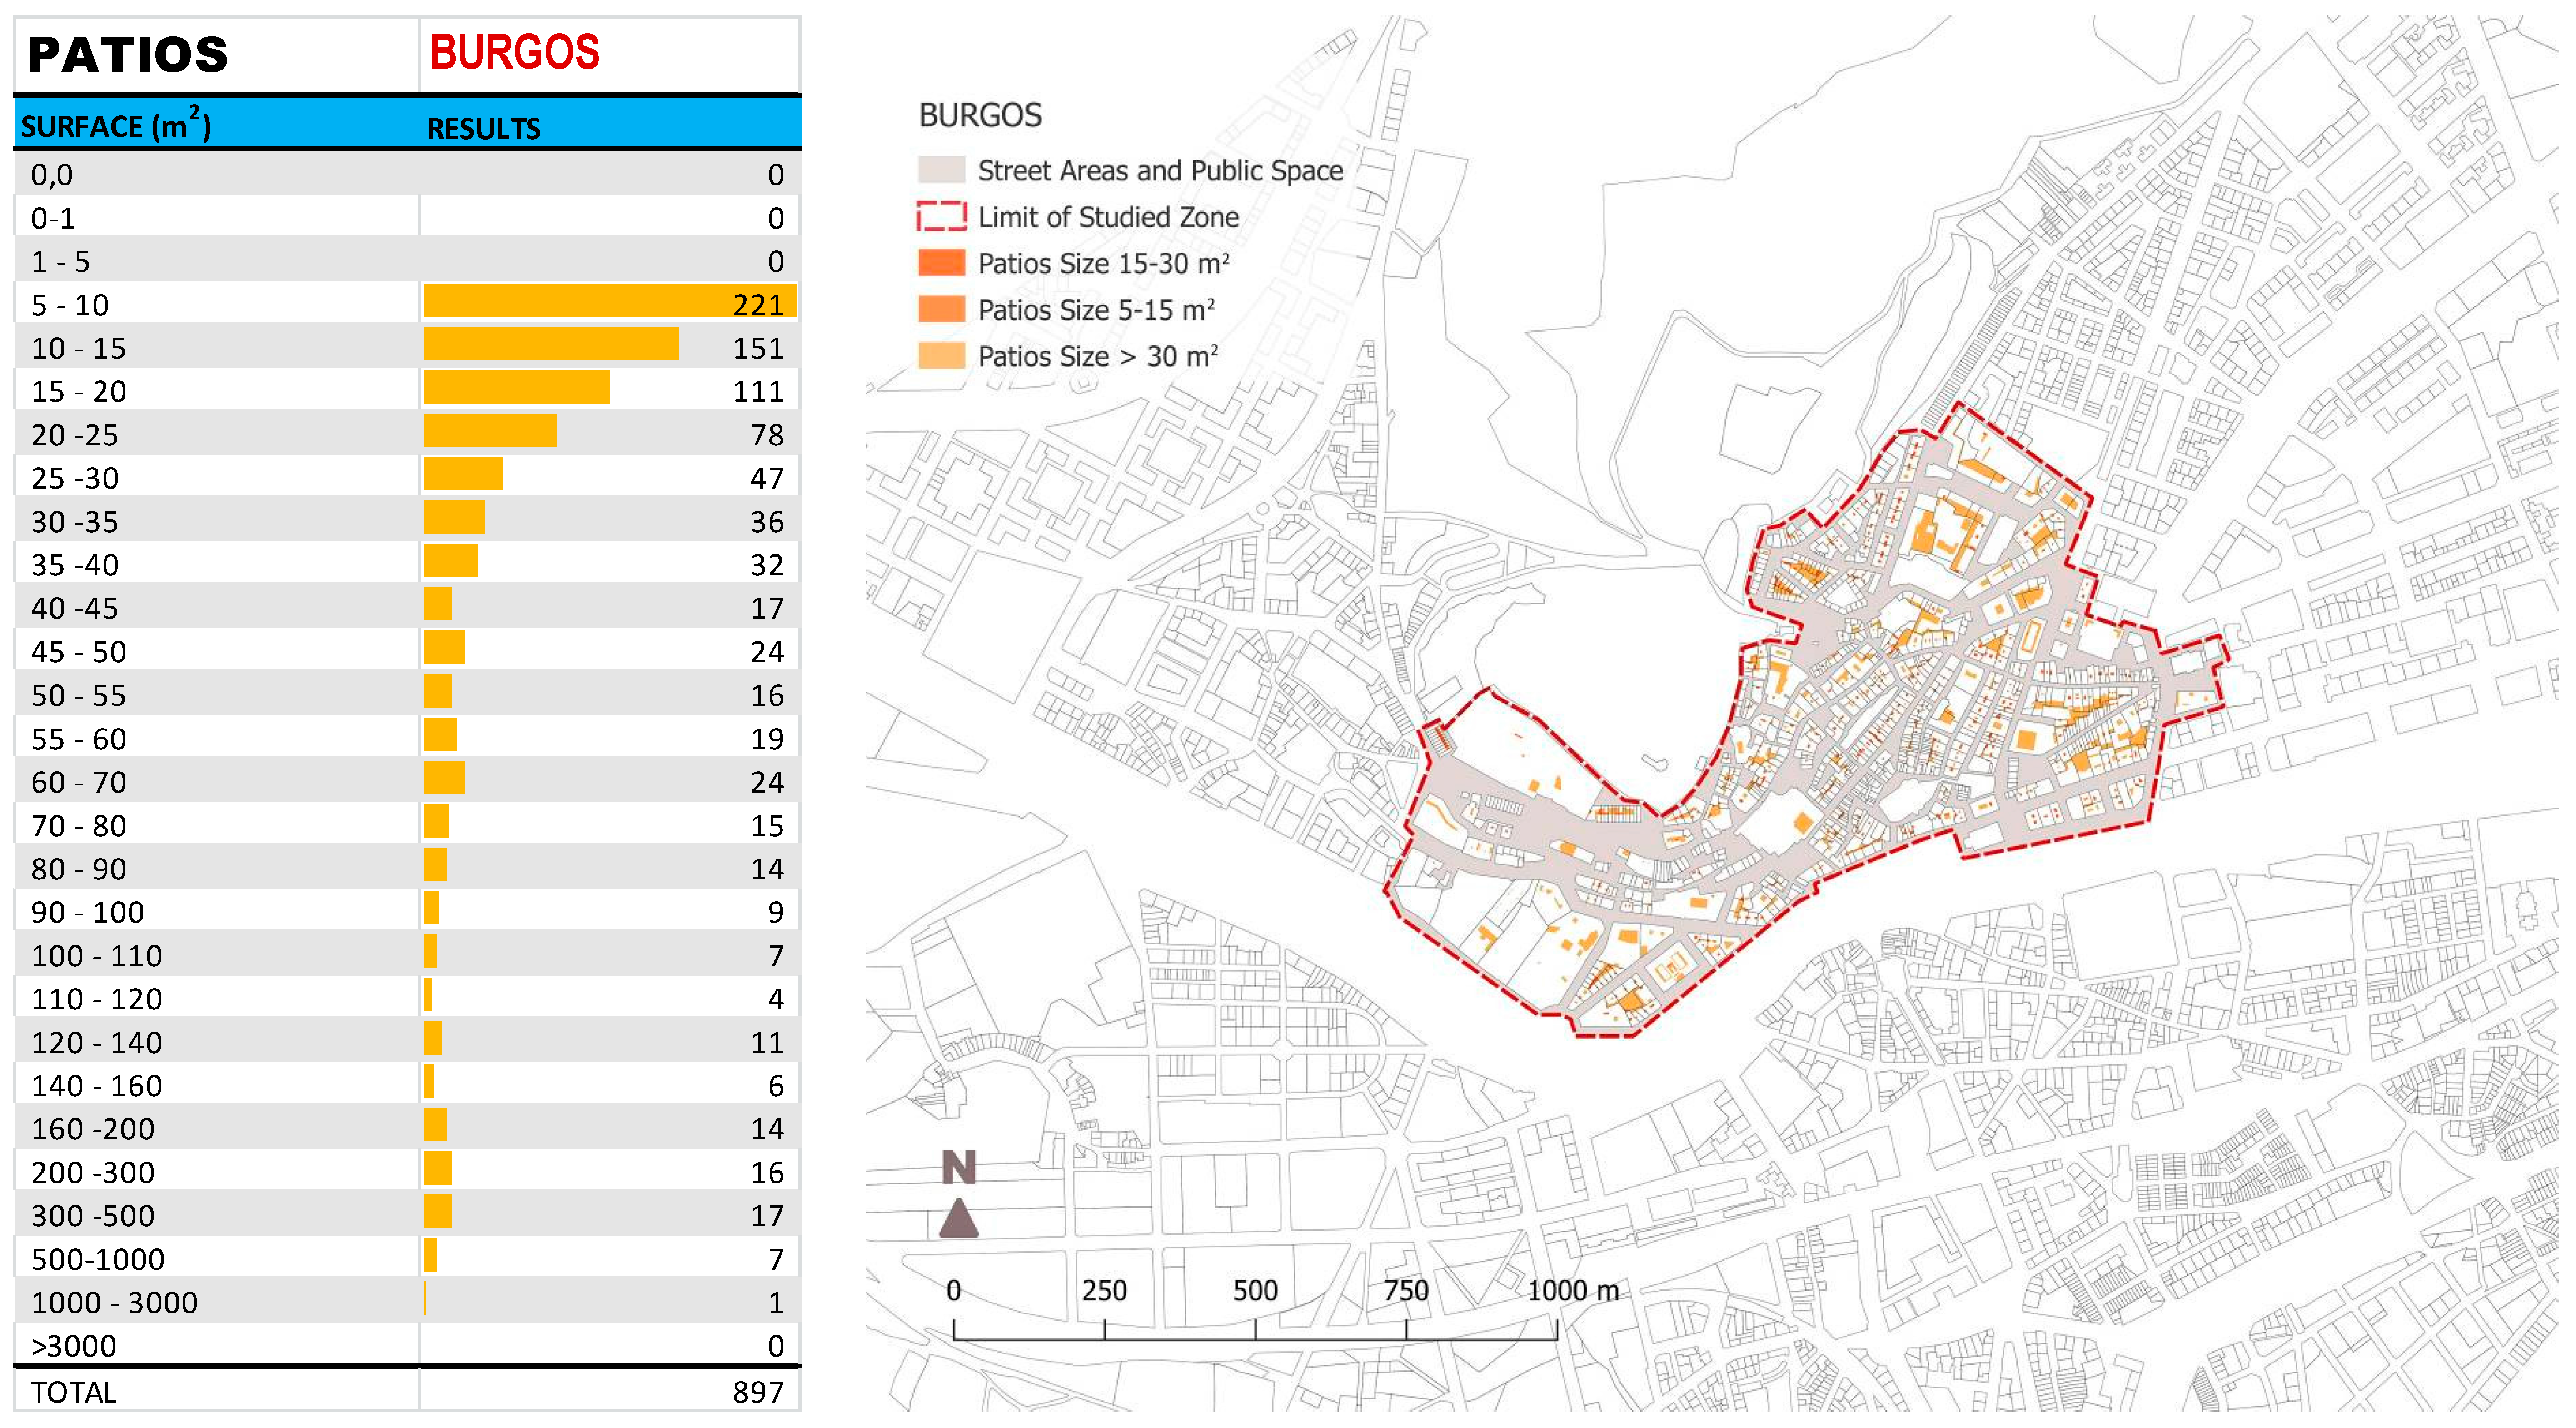Click the '10 - 15' surface row label

point(78,348)
